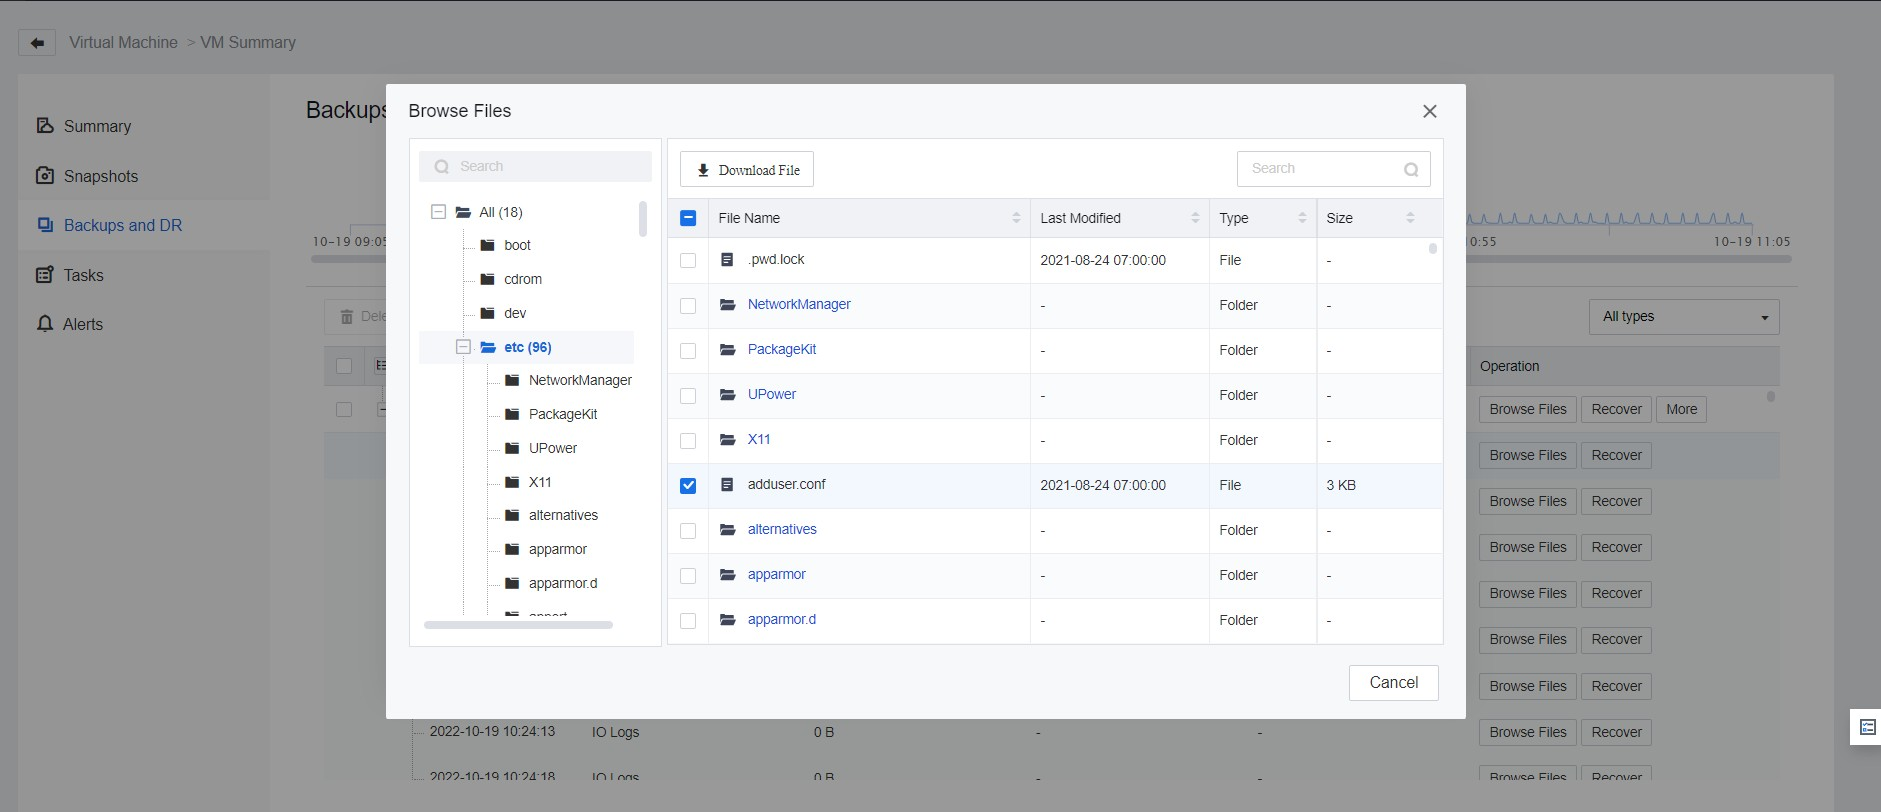Image resolution: width=1881 pixels, height=812 pixels.
Task: Open the NetworkManager folder link in file list
Action: [799, 304]
